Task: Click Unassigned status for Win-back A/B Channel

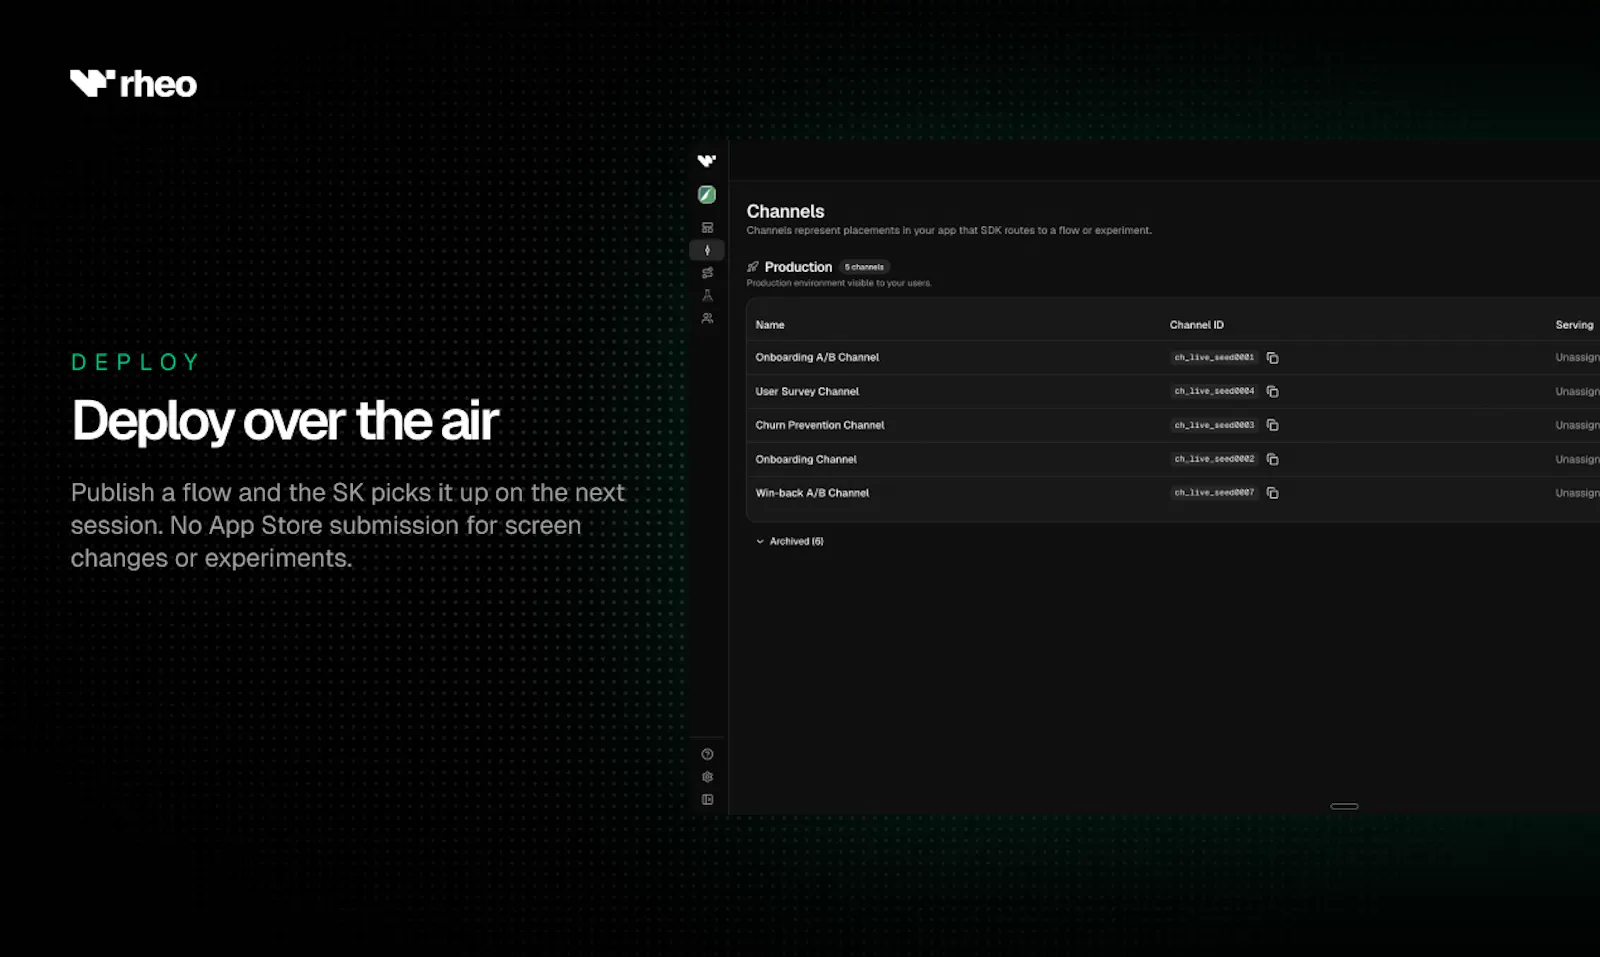Action: pyautogui.click(x=1578, y=493)
